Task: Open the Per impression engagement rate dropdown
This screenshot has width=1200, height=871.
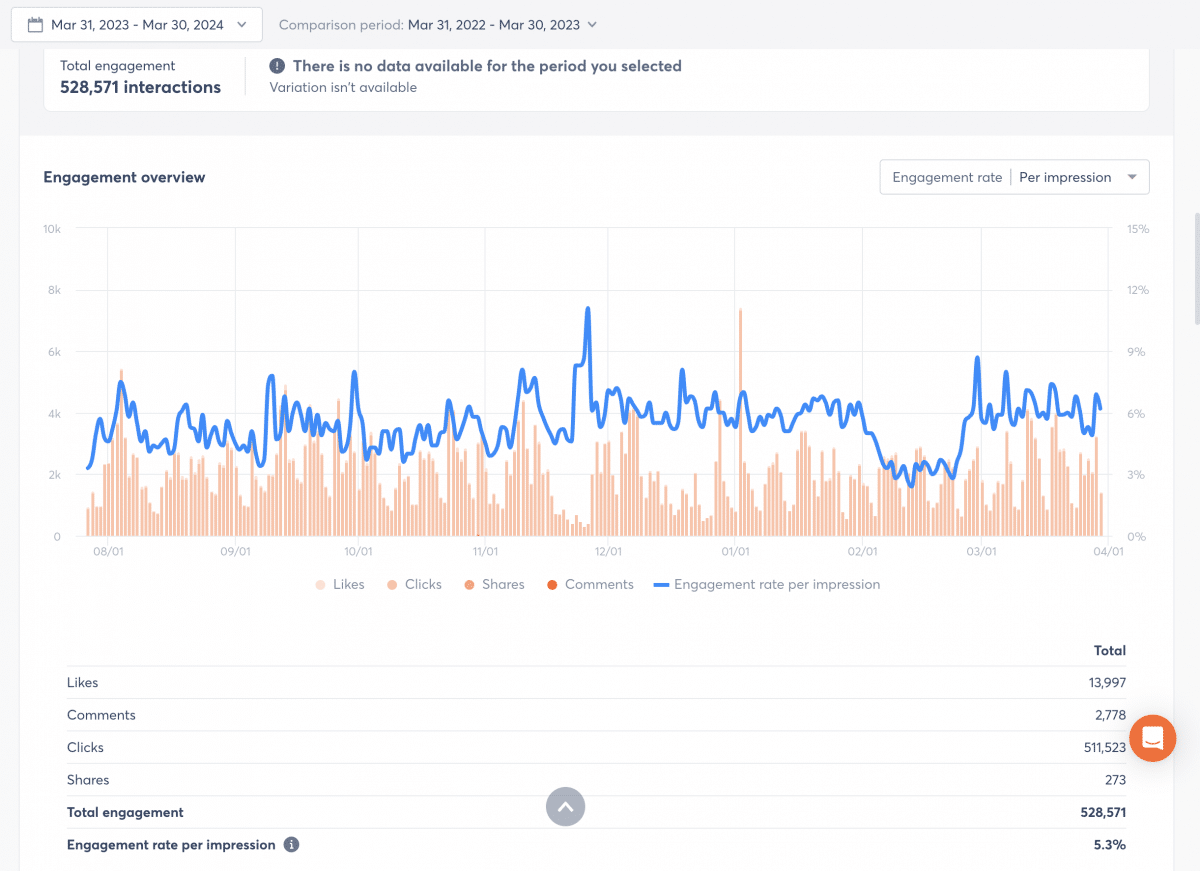Action: click(1014, 177)
